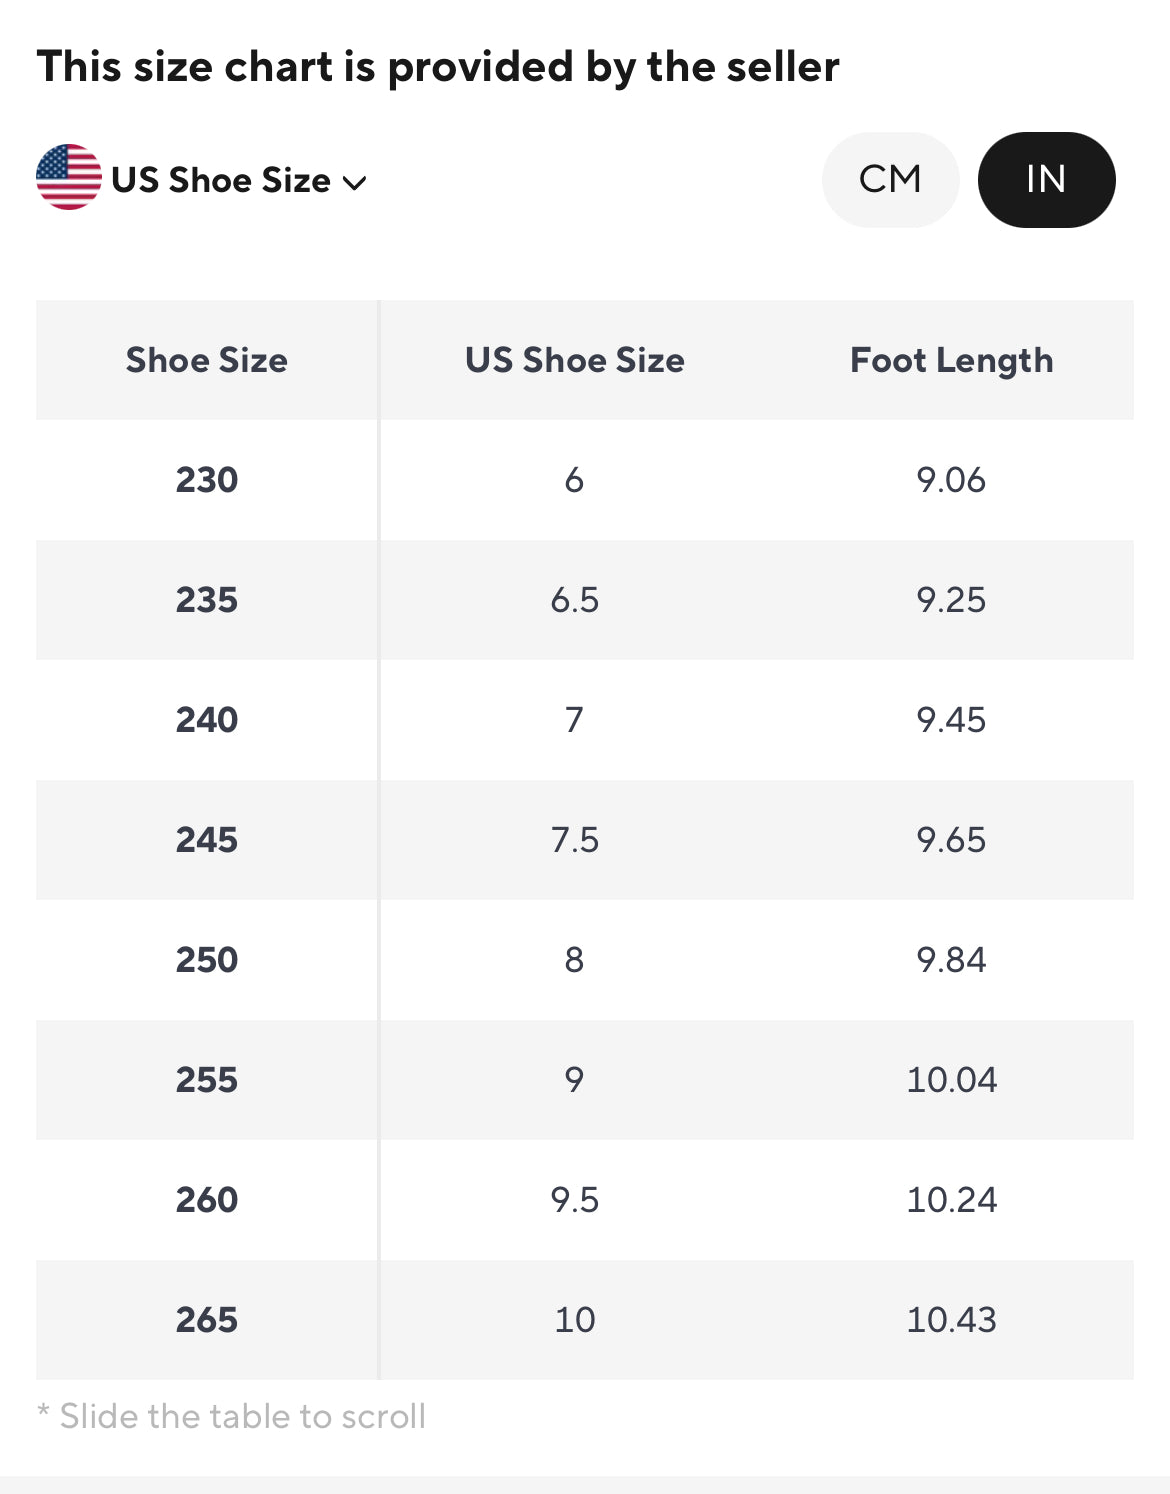Click shoe size 250 cell

tap(207, 960)
